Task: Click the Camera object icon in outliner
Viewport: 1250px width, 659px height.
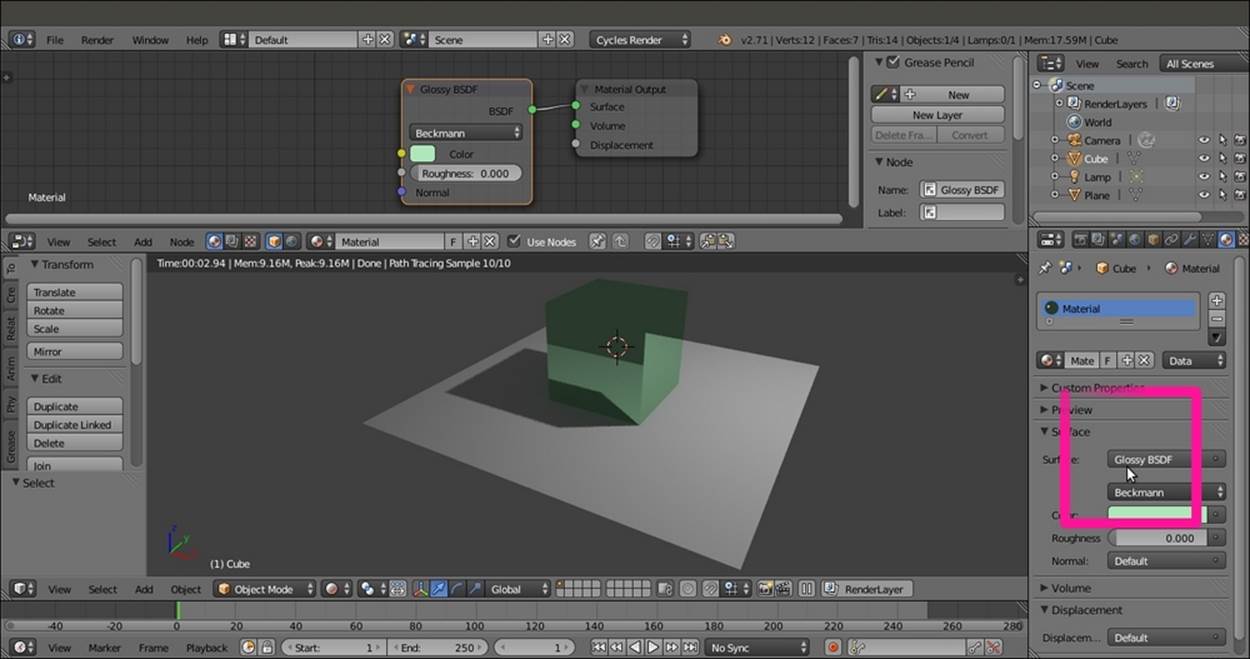Action: pyautogui.click(x=1074, y=141)
